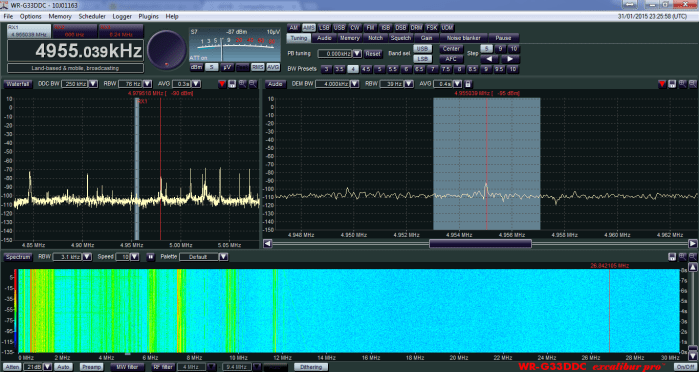
Task: Open the demodulator AVG 0.4s dropdown
Action: pyautogui.click(x=457, y=84)
